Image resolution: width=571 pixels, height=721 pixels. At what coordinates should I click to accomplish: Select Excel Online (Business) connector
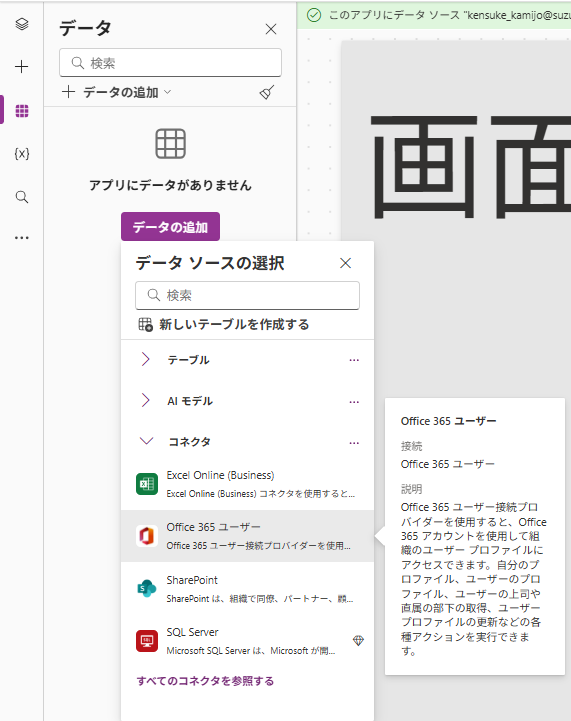tap(247, 484)
